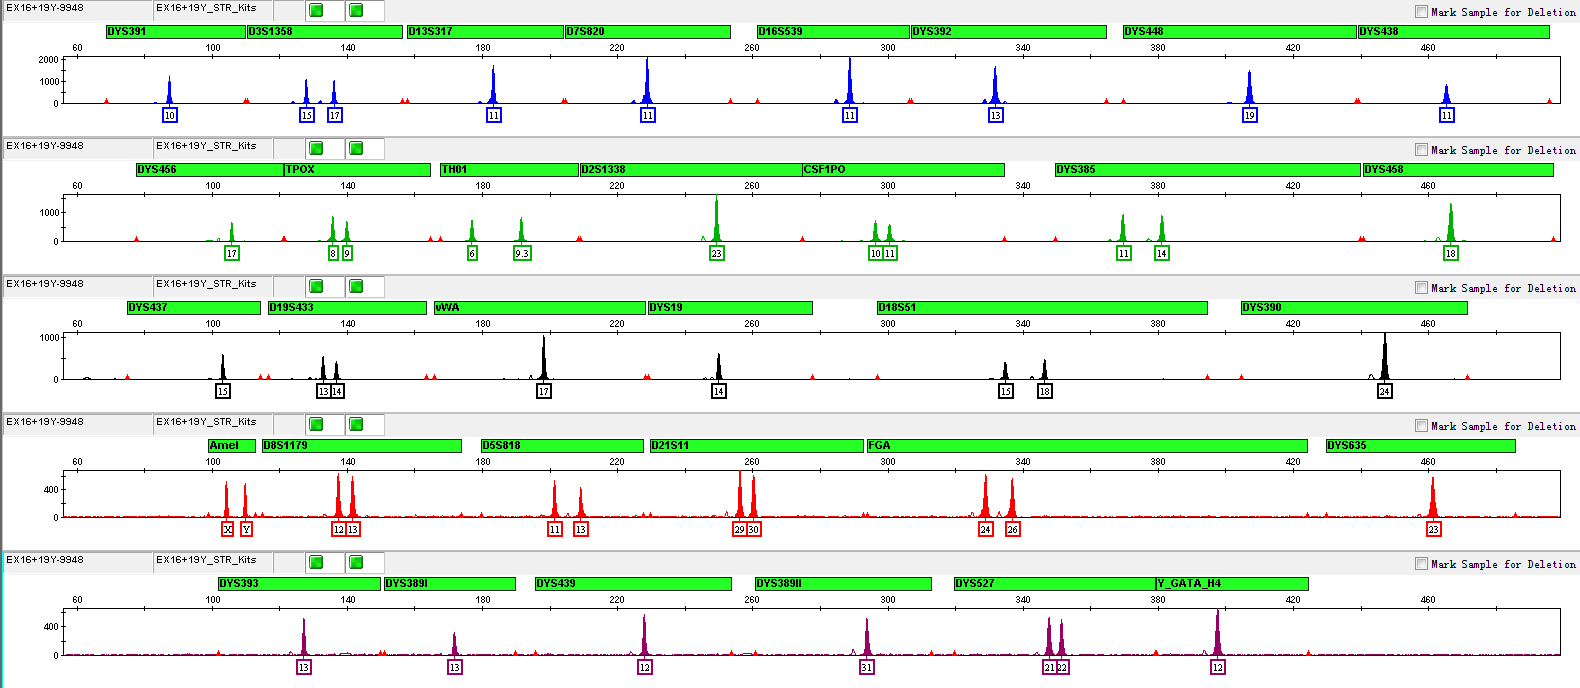The image size is (1580, 688).
Task: Click allele label 12 under Y_GATA_H4 peak
Action: tap(1218, 667)
